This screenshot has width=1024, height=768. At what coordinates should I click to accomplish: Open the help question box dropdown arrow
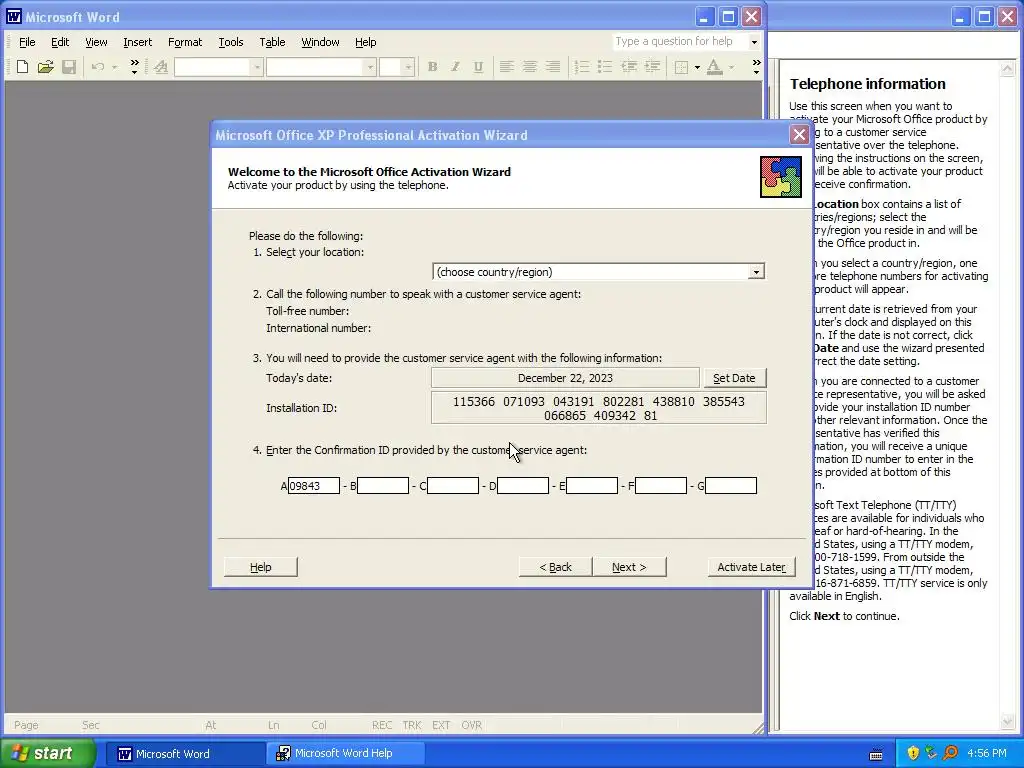click(754, 42)
